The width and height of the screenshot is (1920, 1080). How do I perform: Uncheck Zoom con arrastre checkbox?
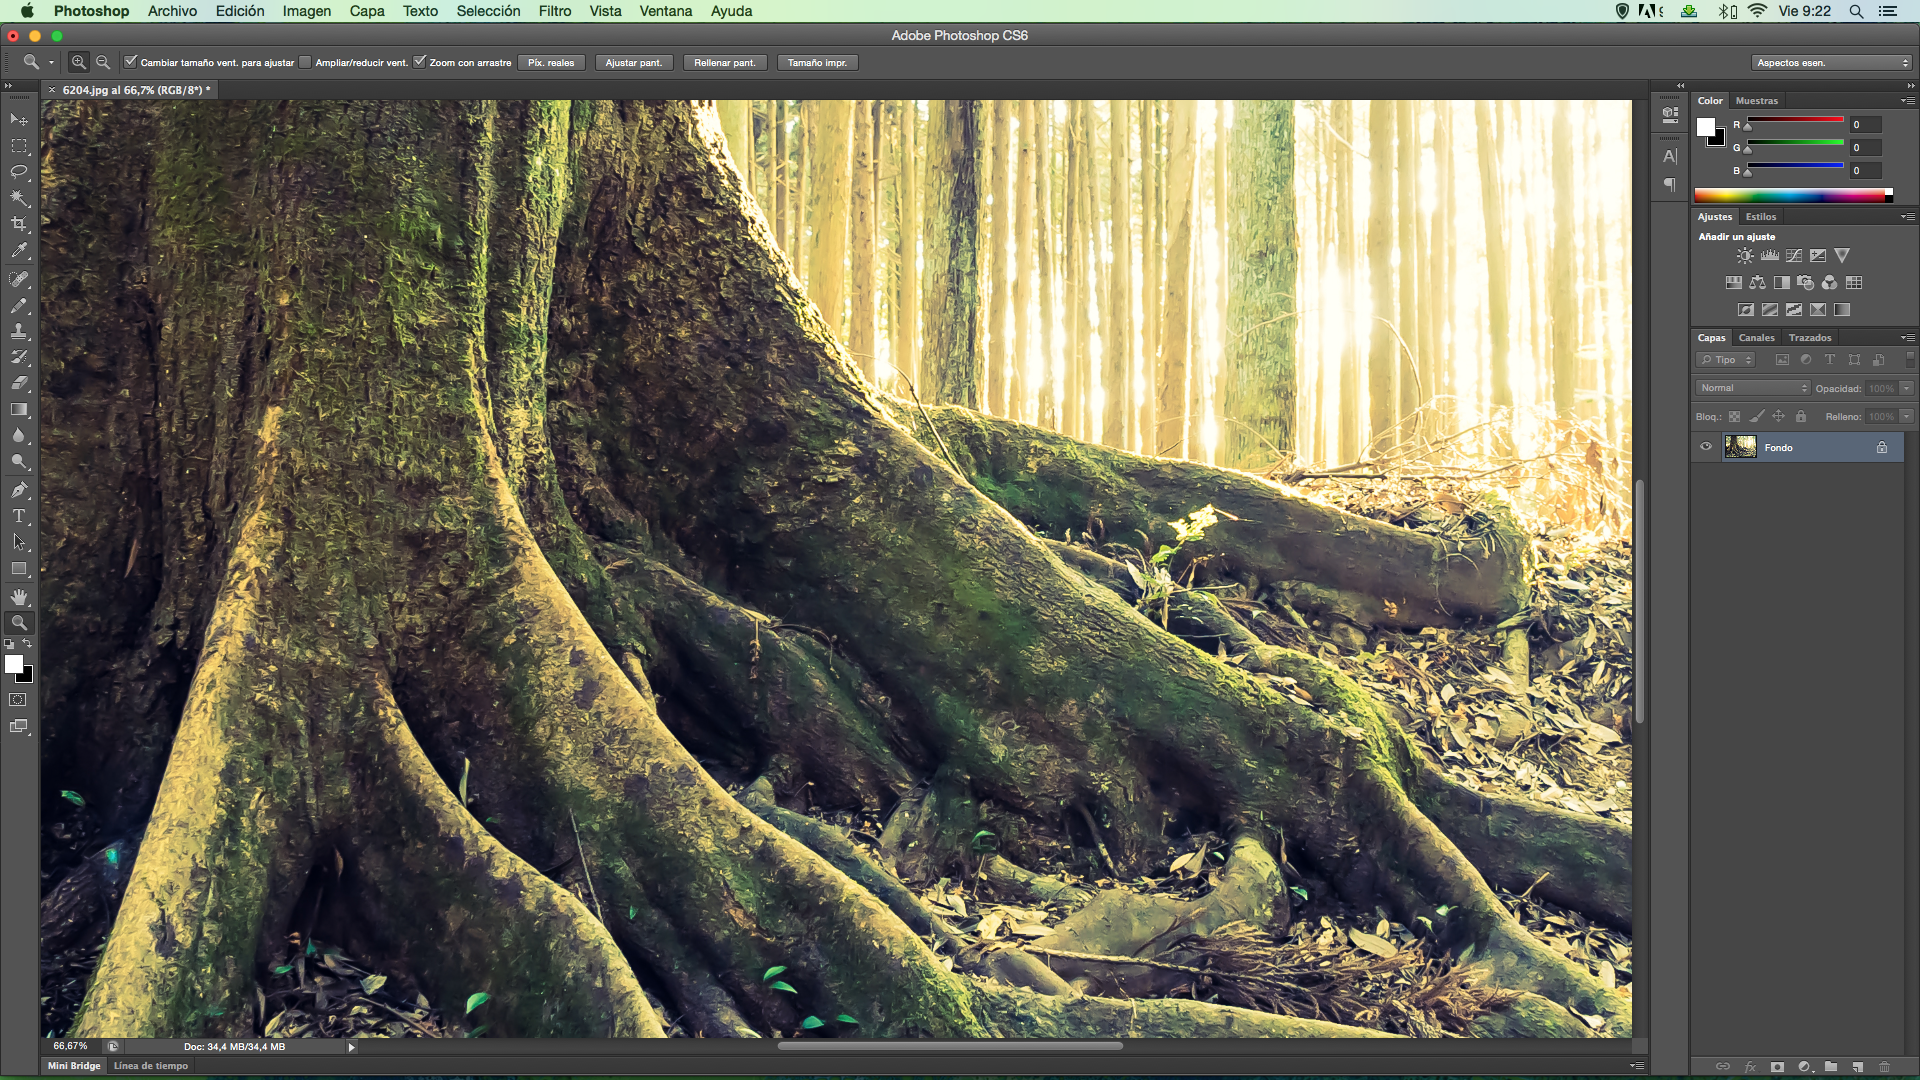tap(420, 62)
